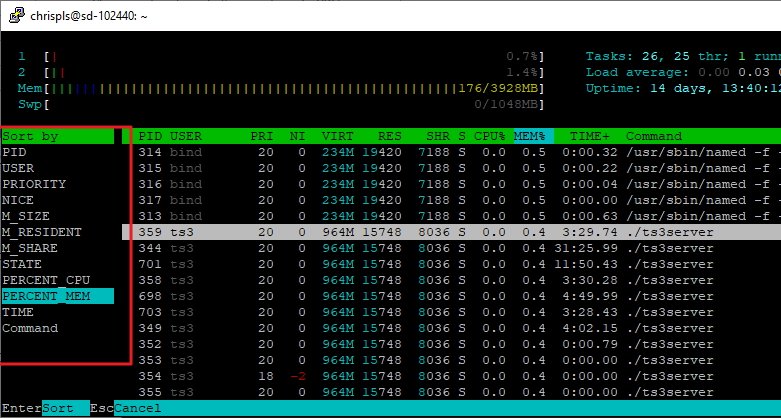781x418 pixels.
Task: Select process row PID 344
Action: pyautogui.click(x=451, y=248)
